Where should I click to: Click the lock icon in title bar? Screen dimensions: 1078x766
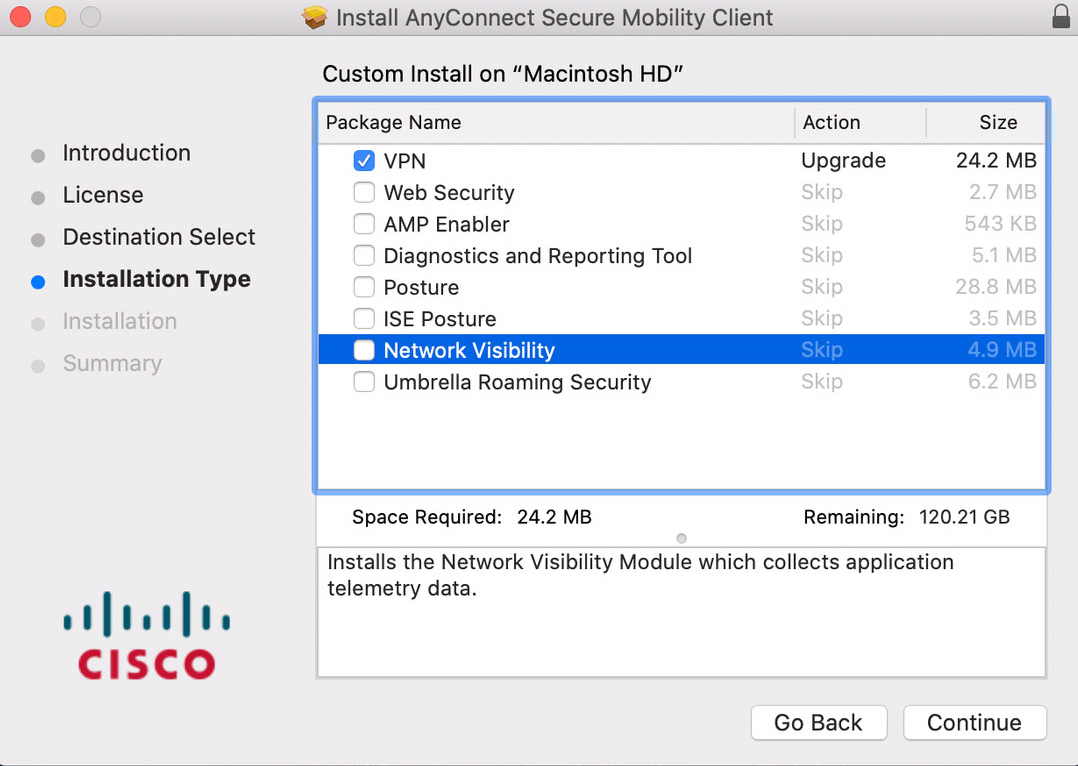click(x=1062, y=16)
